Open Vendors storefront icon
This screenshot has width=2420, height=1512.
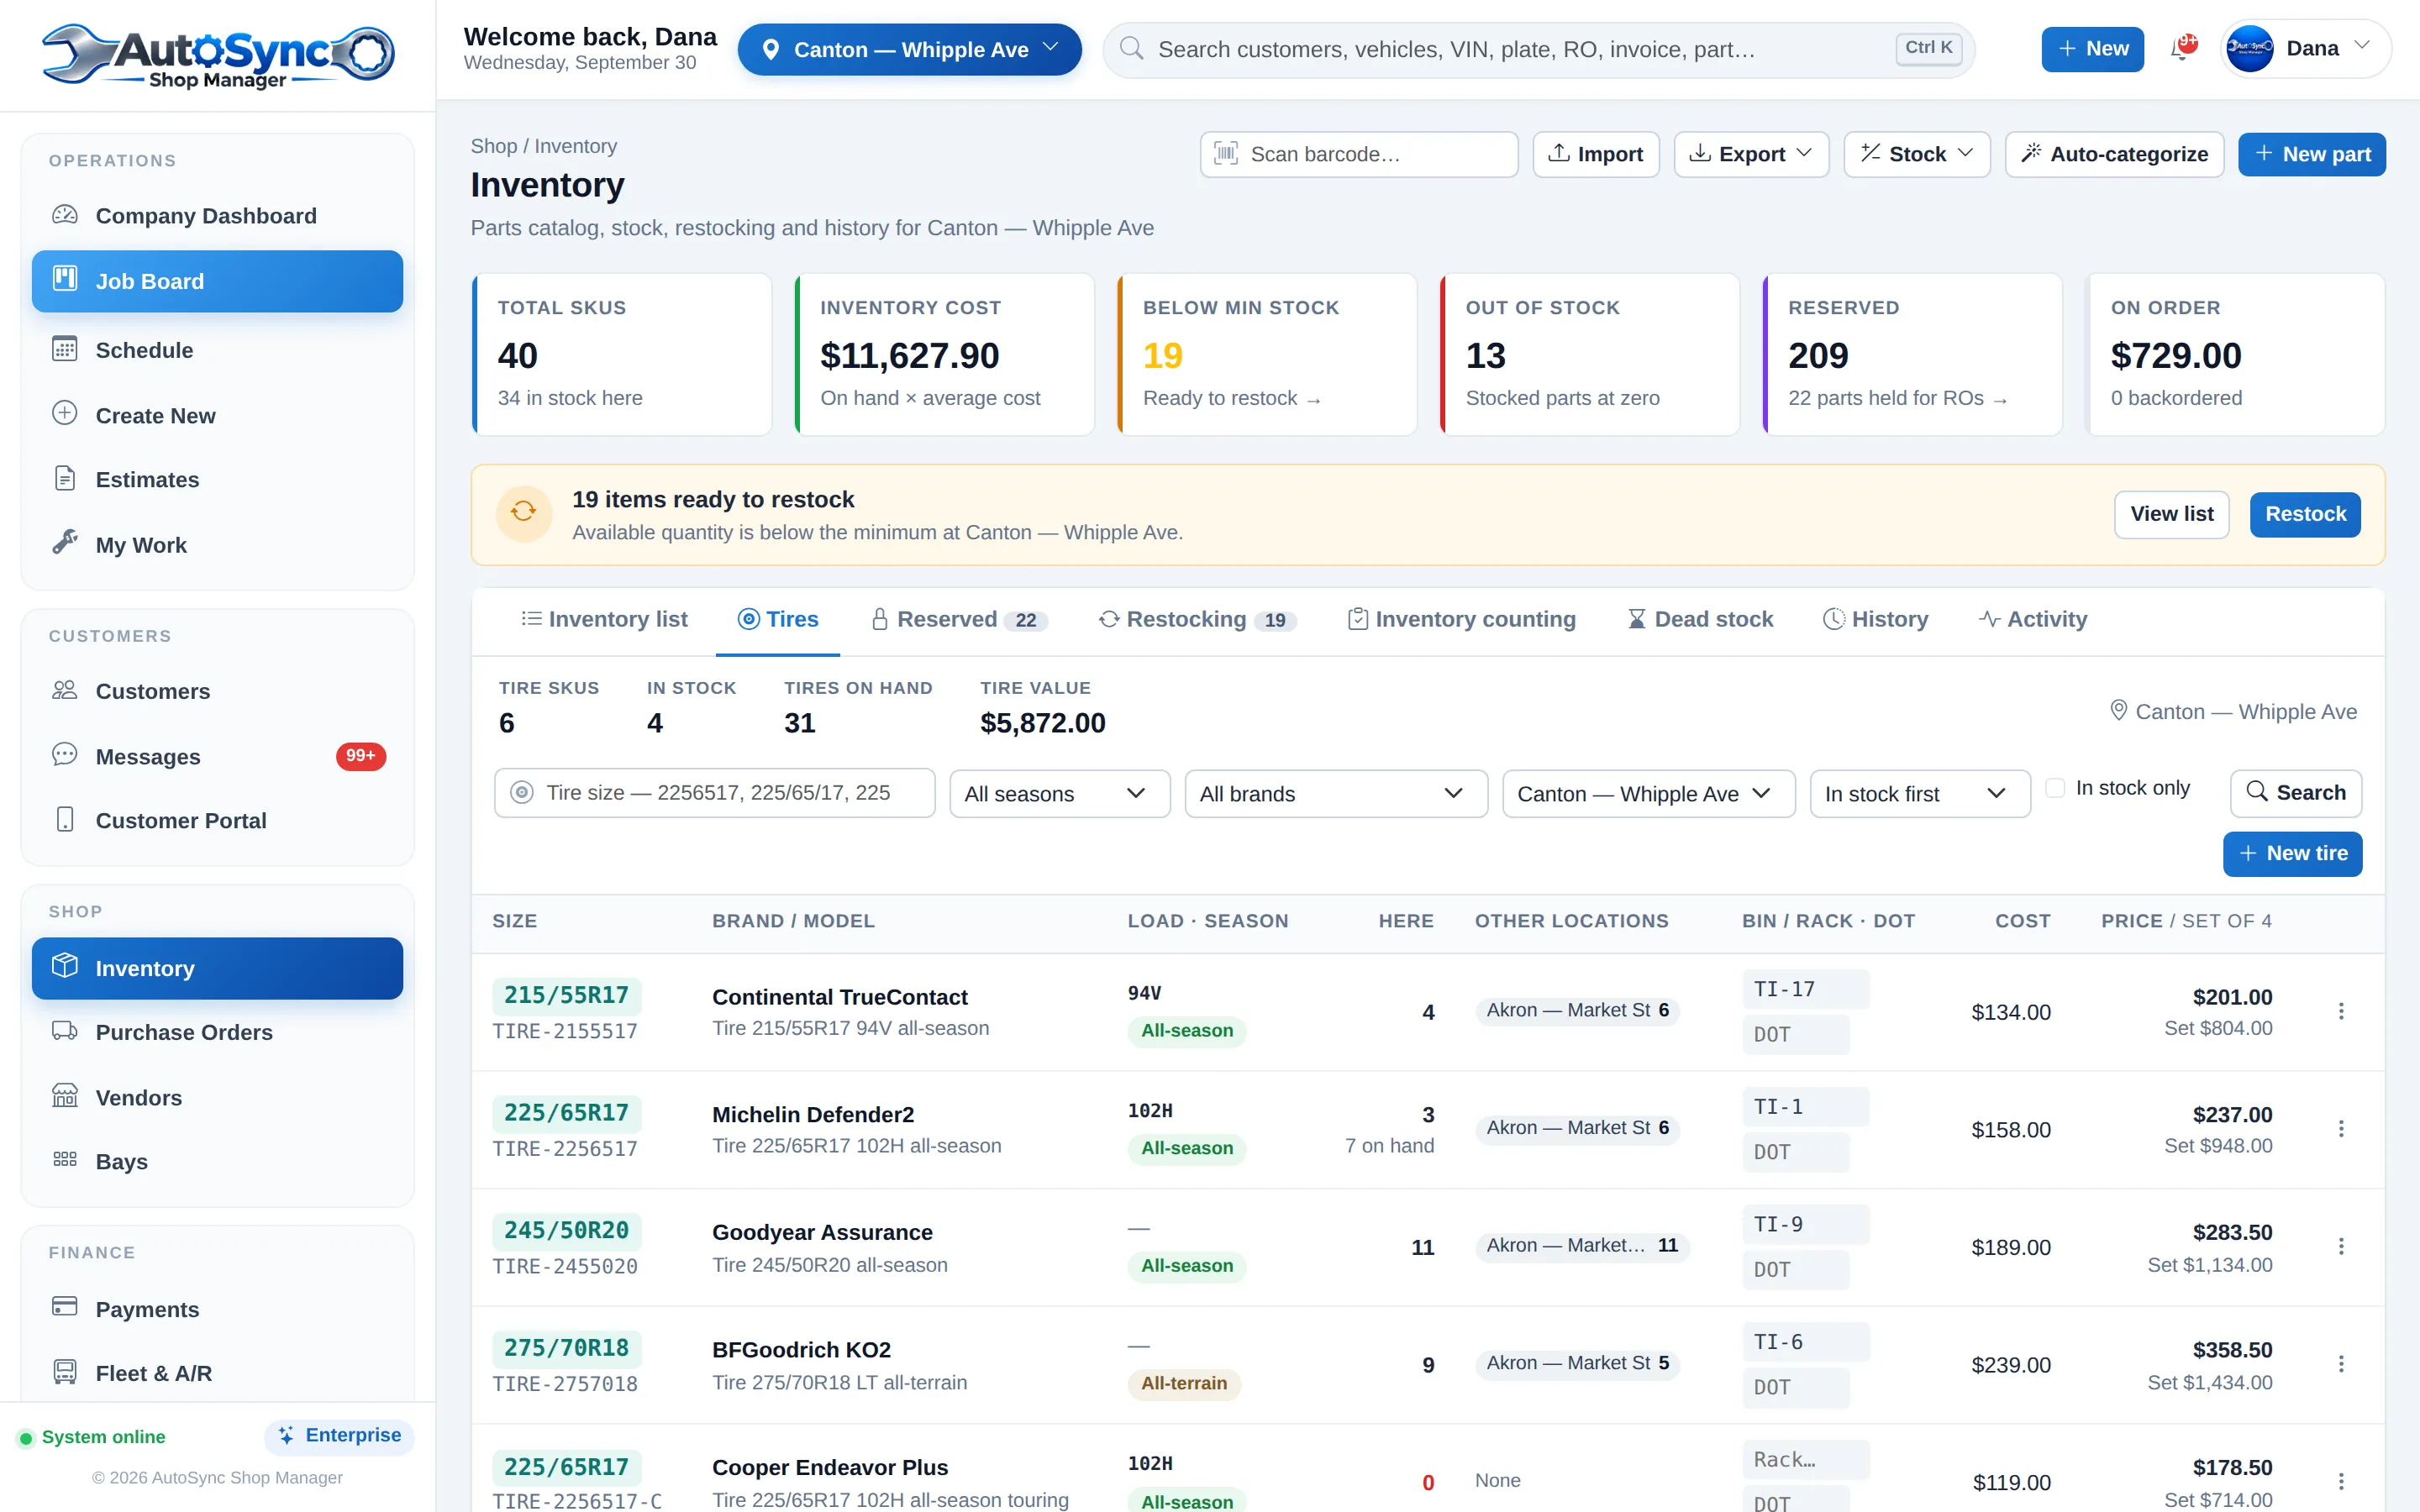coord(65,1096)
